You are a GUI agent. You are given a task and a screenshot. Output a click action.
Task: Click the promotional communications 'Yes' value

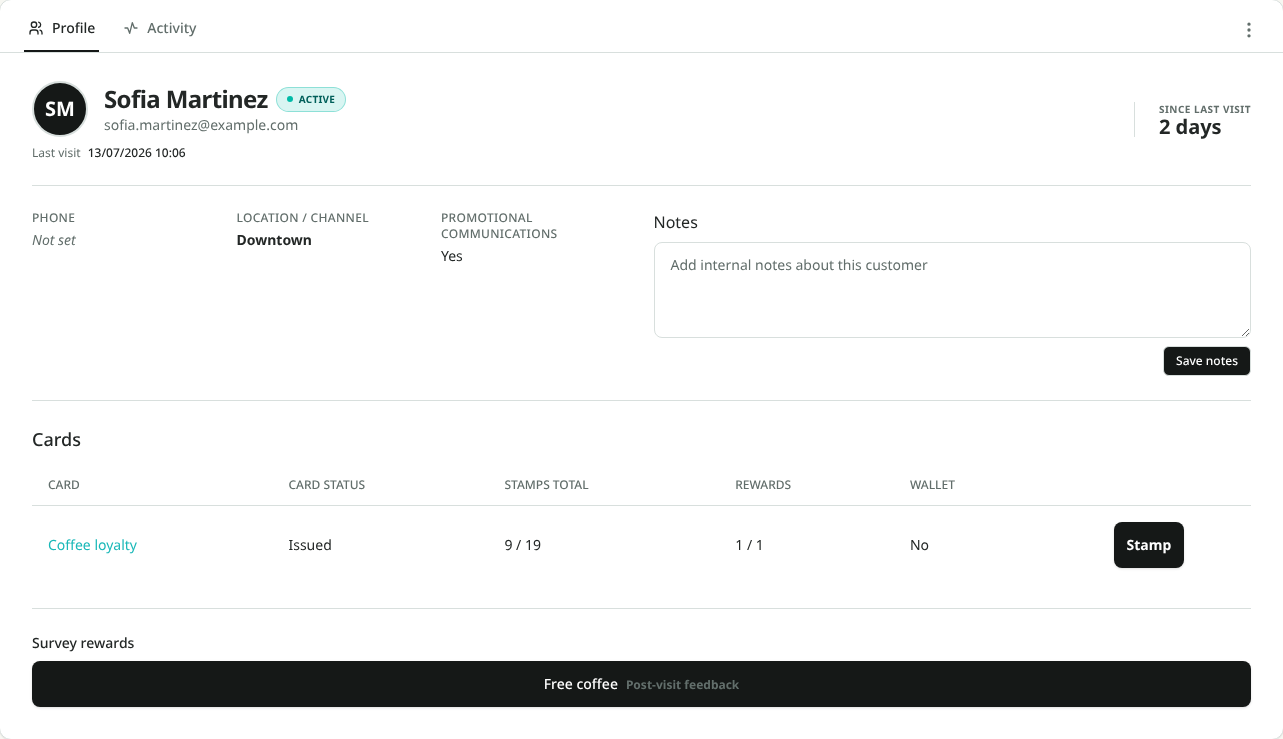pyautogui.click(x=452, y=256)
